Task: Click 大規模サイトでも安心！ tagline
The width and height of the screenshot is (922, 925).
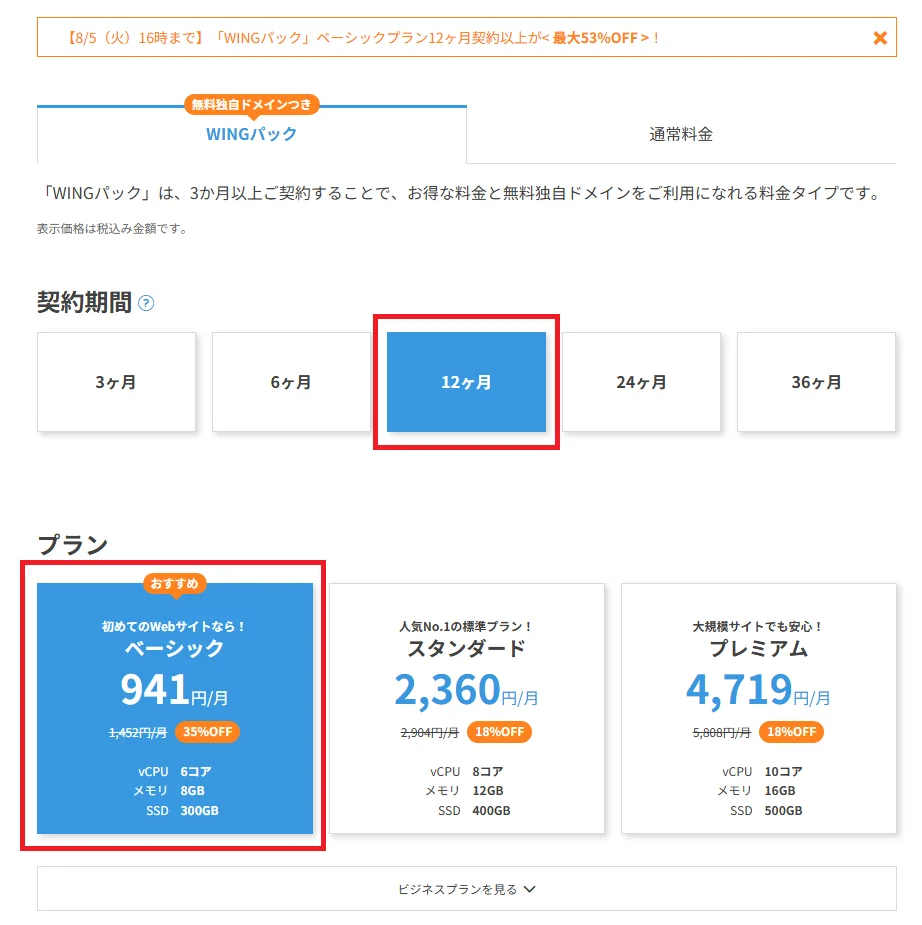Action: (759, 626)
